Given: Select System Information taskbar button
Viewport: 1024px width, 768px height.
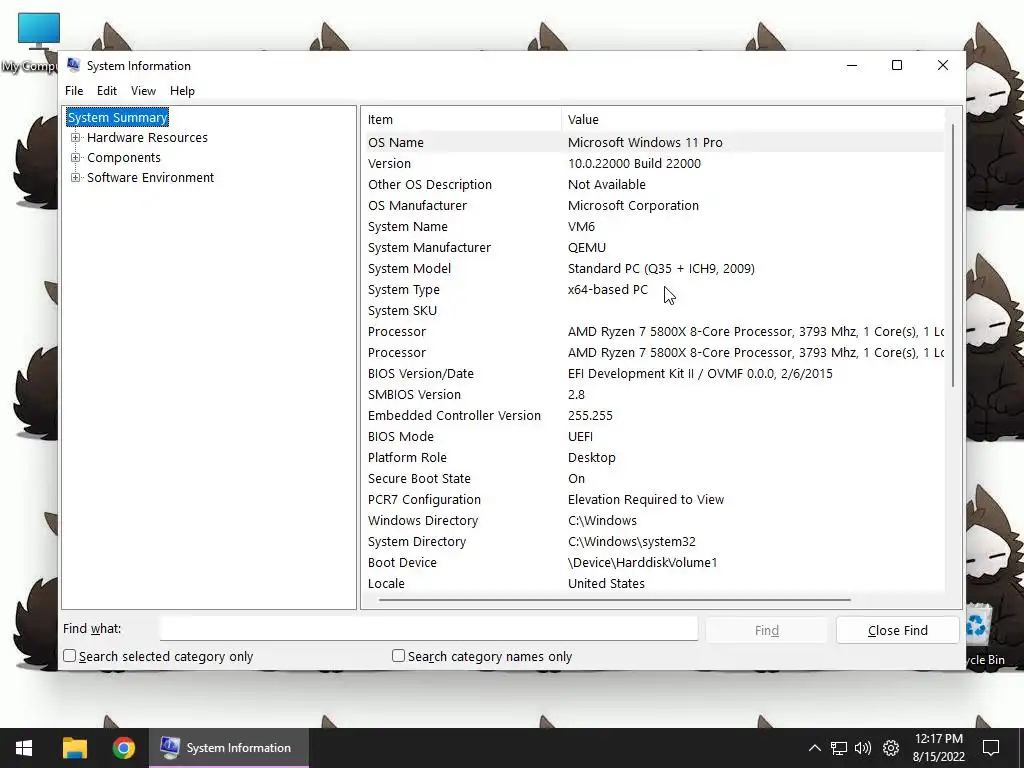Looking at the screenshot, I should 229,748.
